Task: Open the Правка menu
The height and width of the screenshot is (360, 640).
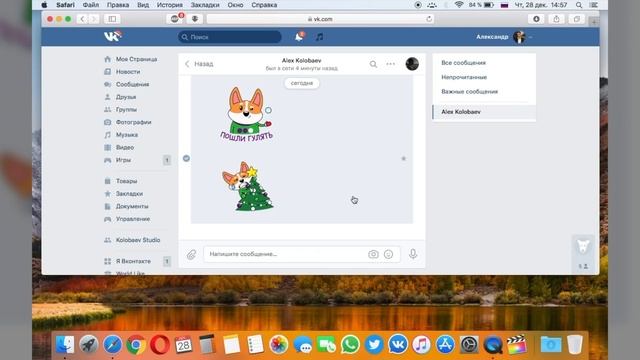Action: point(118,5)
